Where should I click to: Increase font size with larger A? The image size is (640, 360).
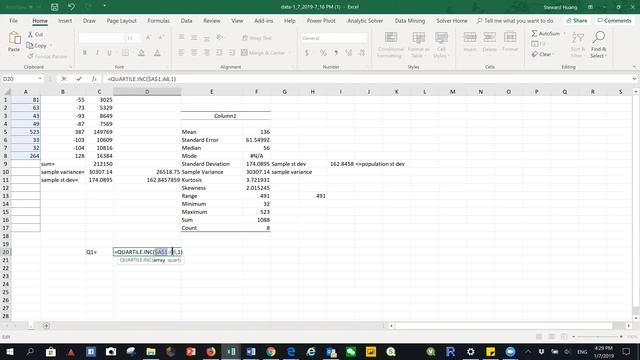(x=148, y=38)
